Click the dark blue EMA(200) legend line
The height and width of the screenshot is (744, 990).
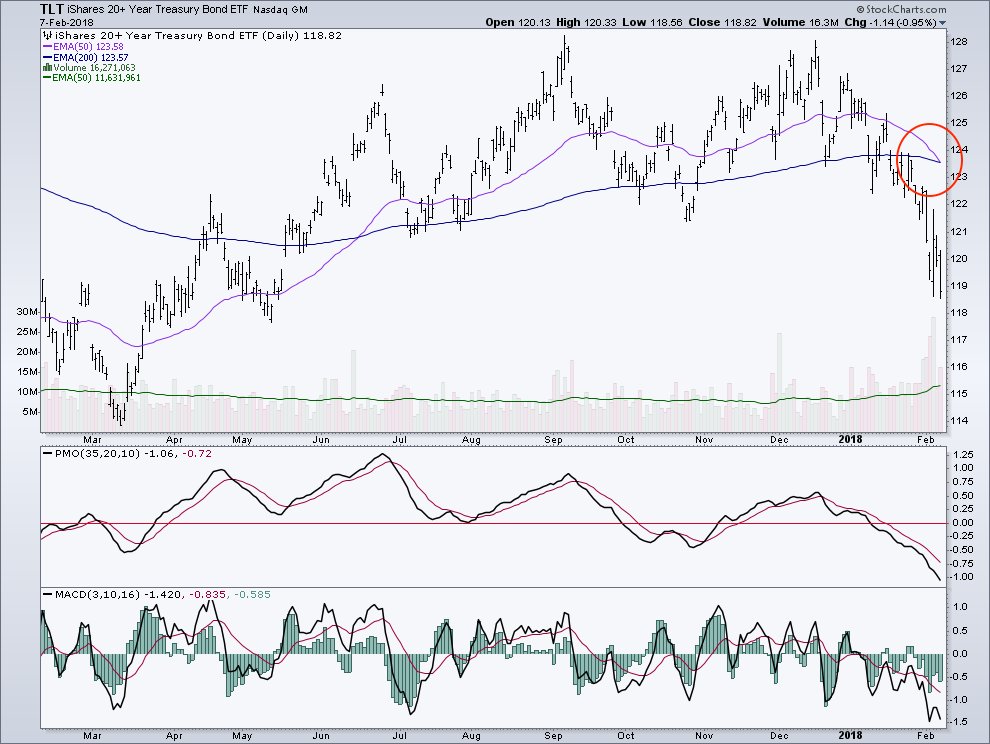(x=47, y=57)
